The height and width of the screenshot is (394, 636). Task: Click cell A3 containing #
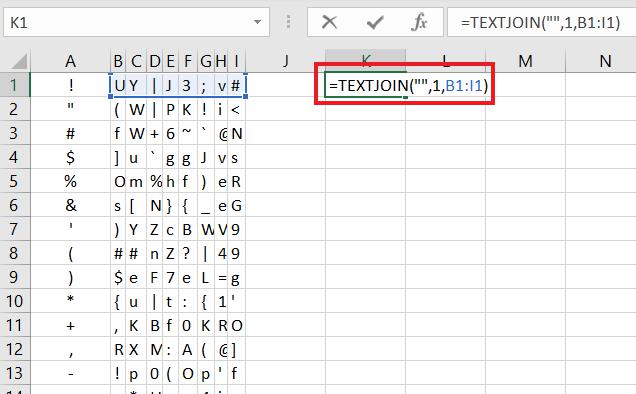(70, 133)
